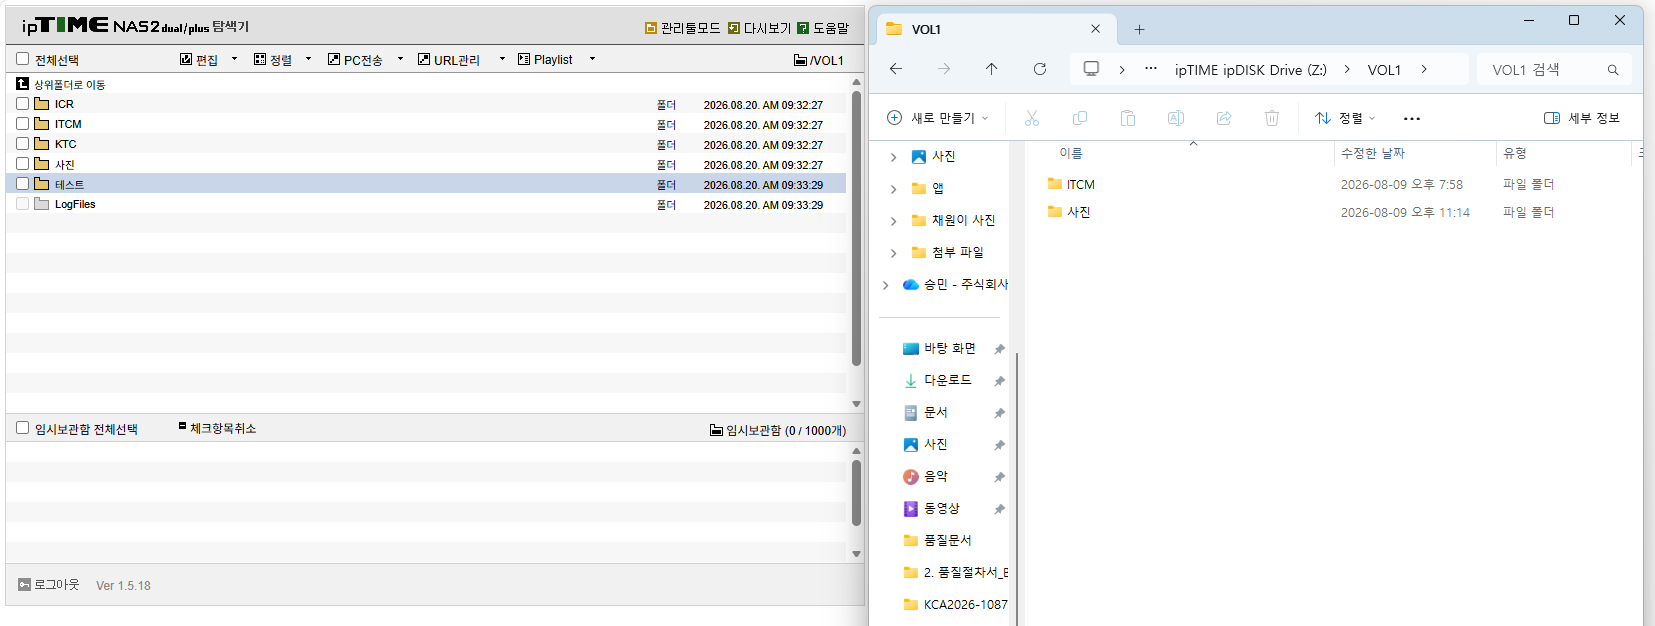Screen dimensions: 1655x626
Task: Click the Copy icon in Explorer toolbar
Action: (1080, 118)
